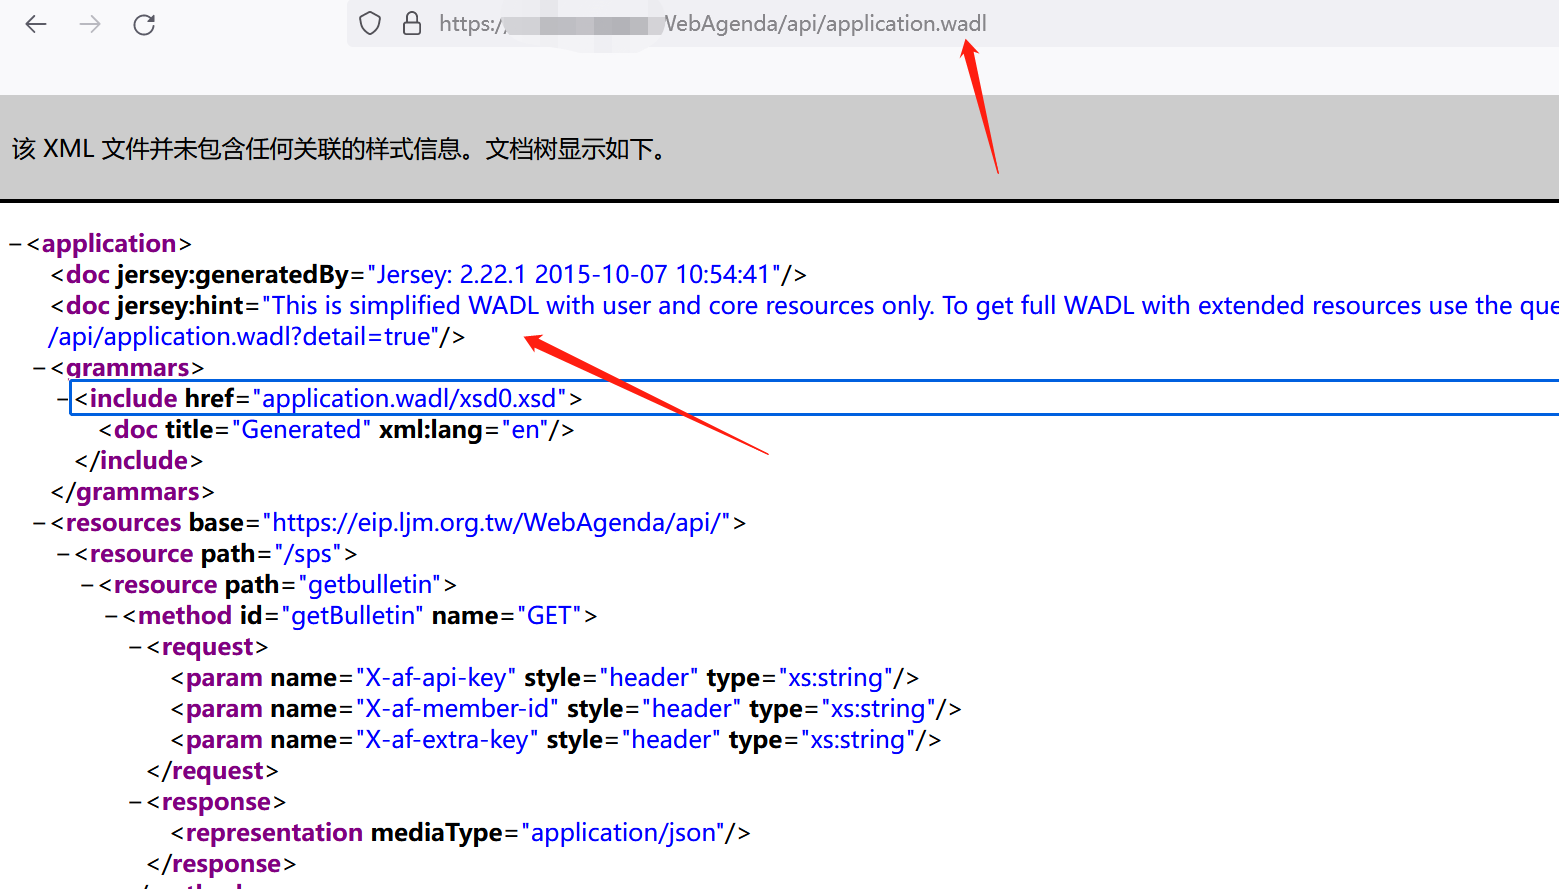Click the representation mediaType application/json line
The width and height of the screenshot is (1559, 889).
pos(460,833)
